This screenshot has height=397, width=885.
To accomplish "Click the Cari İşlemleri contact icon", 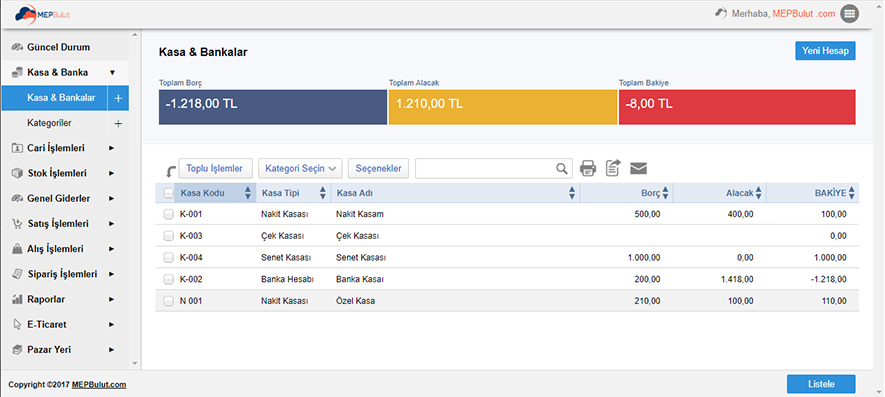I will [x=17, y=148].
